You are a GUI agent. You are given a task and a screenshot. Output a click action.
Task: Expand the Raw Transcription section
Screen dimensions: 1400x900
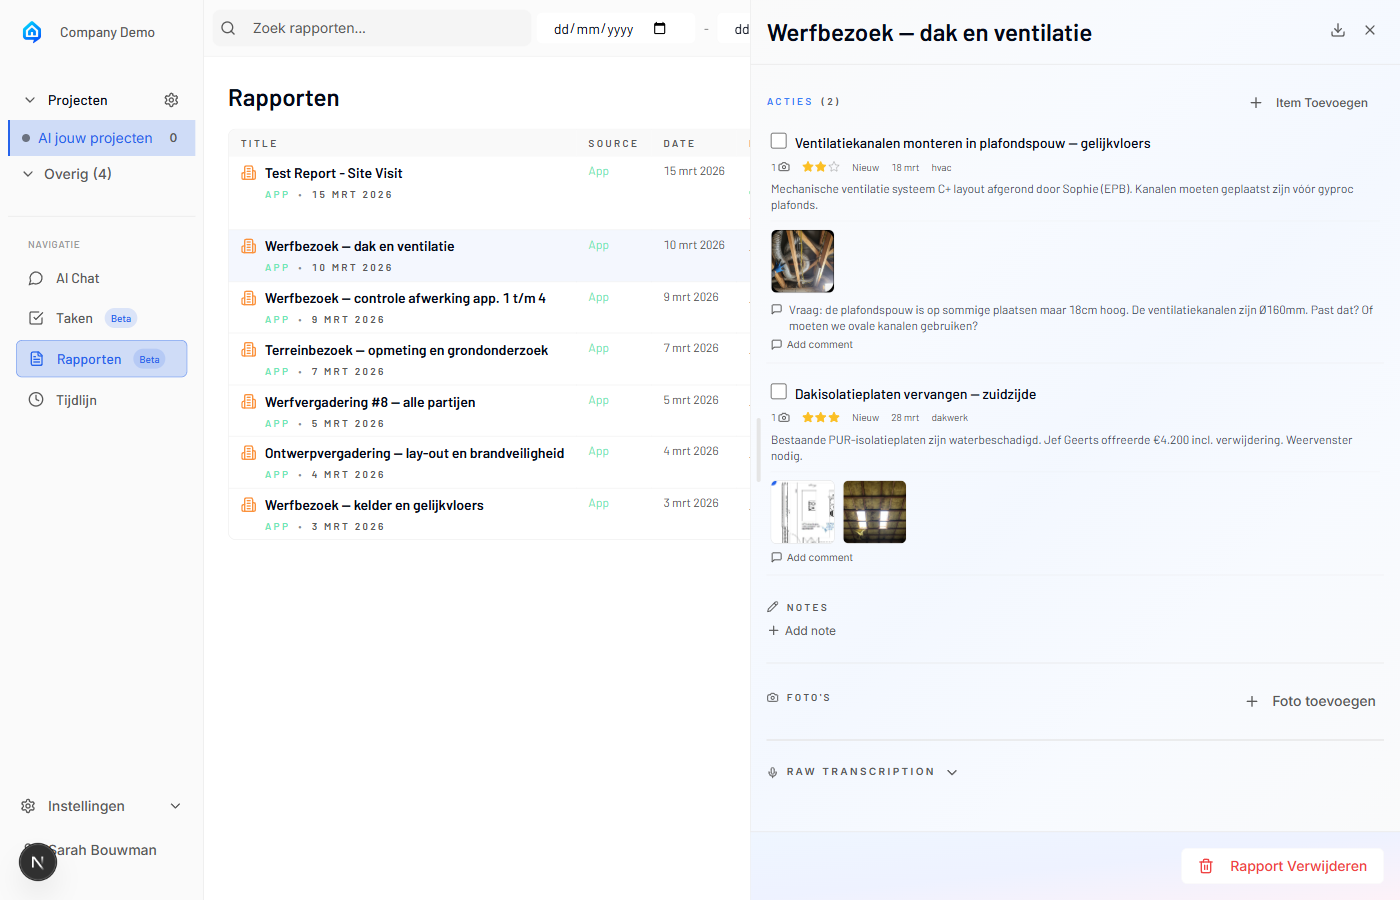[x=951, y=771]
